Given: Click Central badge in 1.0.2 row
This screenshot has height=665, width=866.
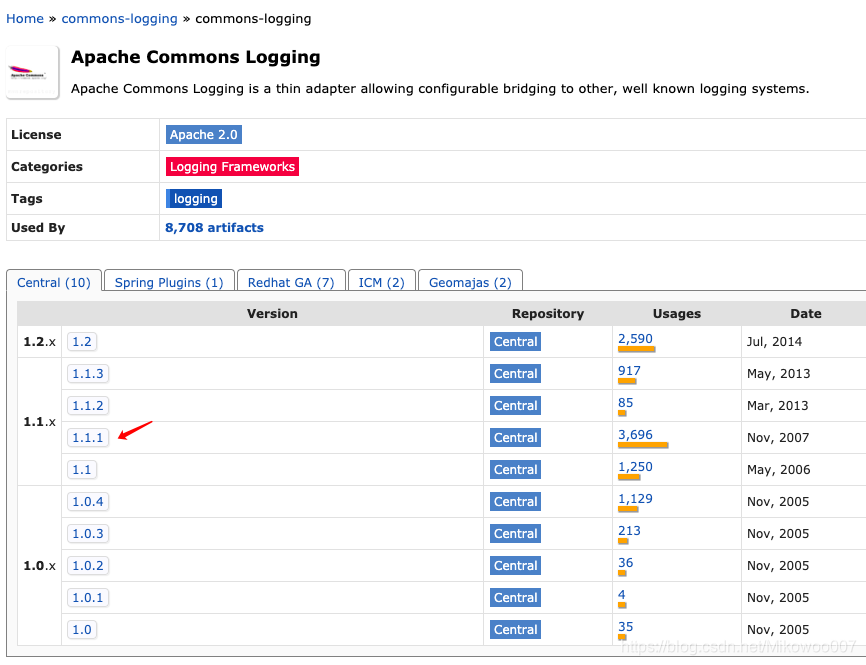Looking at the screenshot, I should tap(515, 566).
